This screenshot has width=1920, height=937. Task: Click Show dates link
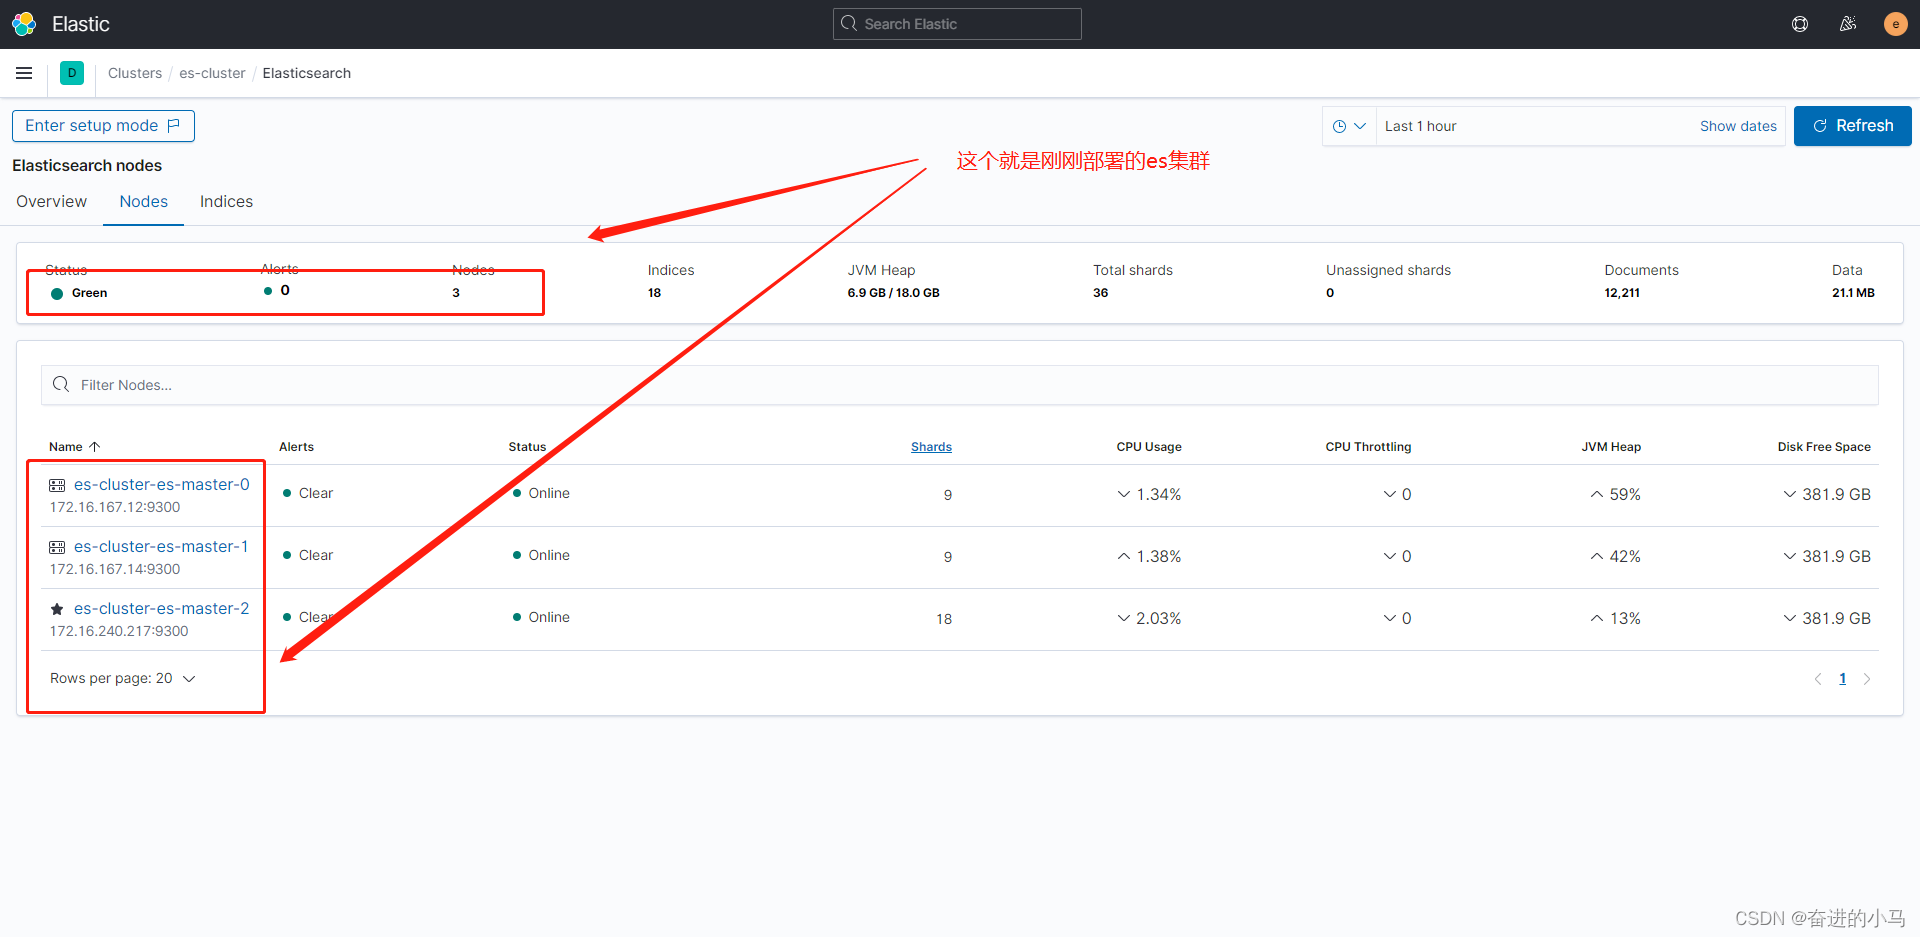(x=1738, y=126)
